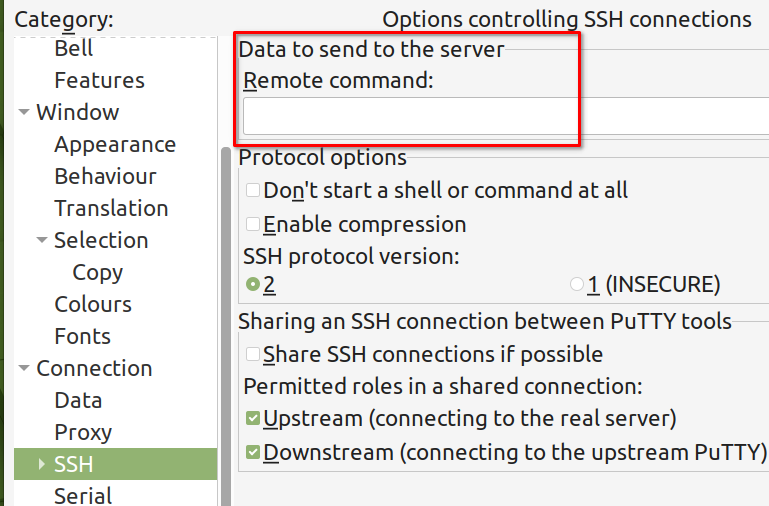The height and width of the screenshot is (506, 769).
Task: Select SSH protocol version 1 (INSECURE)
Action: tap(577, 285)
